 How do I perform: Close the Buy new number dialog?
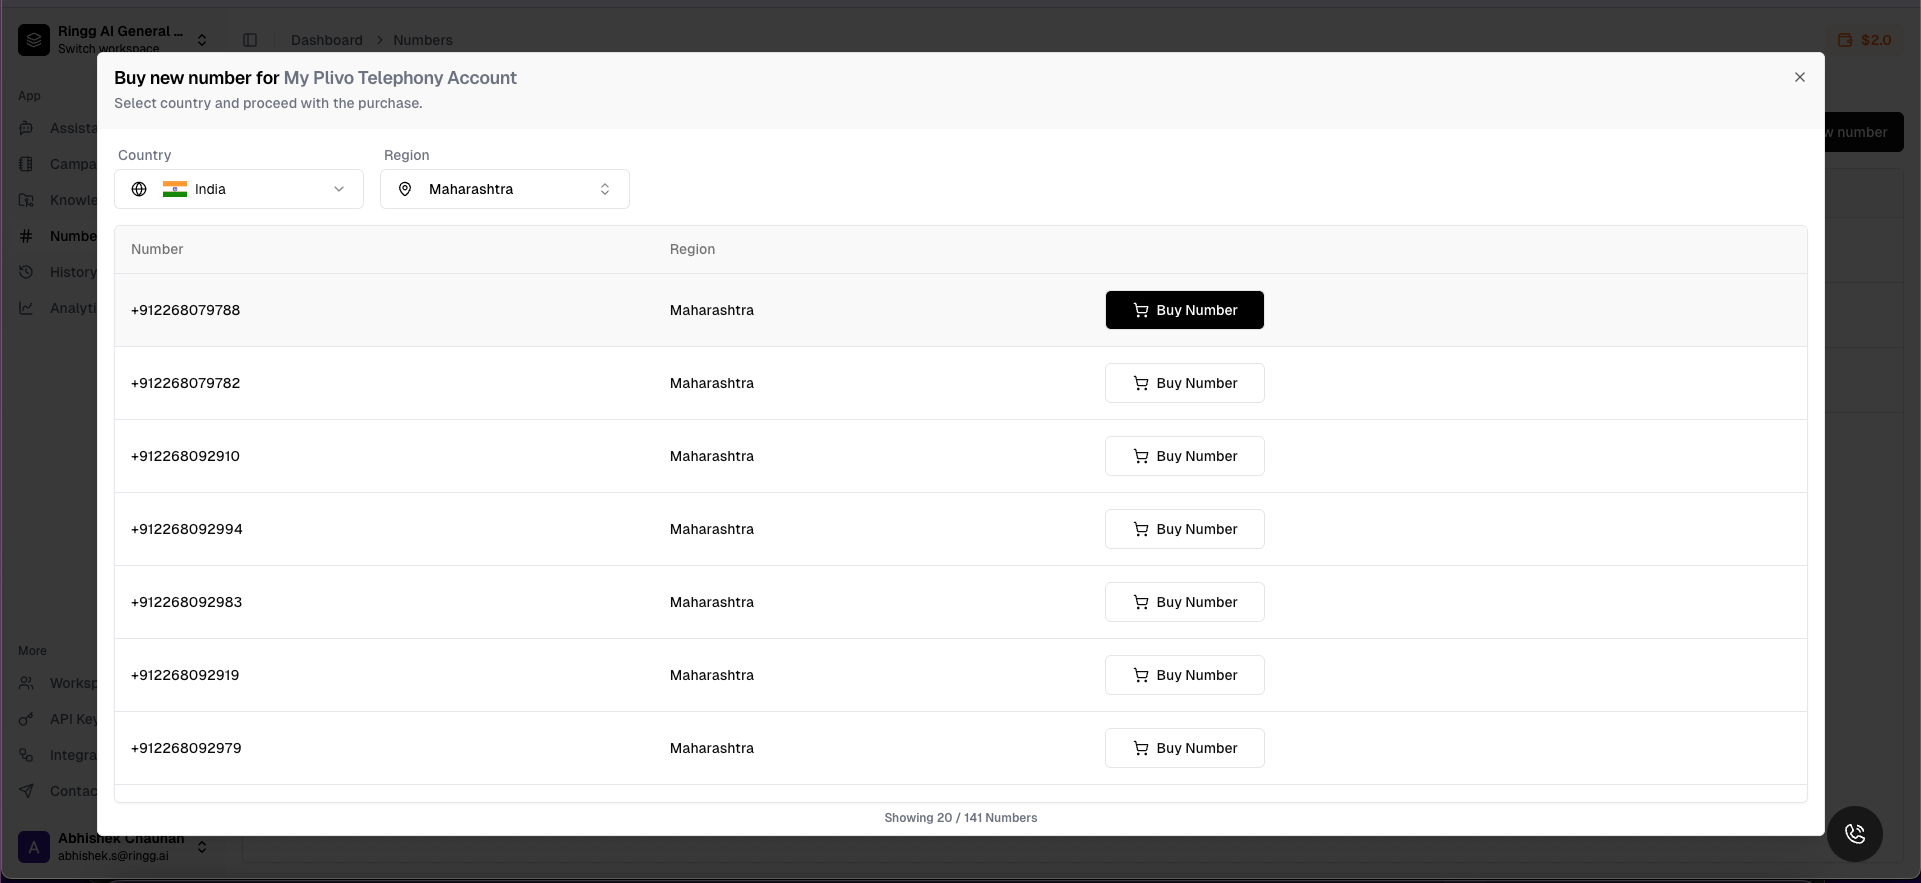pyautogui.click(x=1799, y=77)
